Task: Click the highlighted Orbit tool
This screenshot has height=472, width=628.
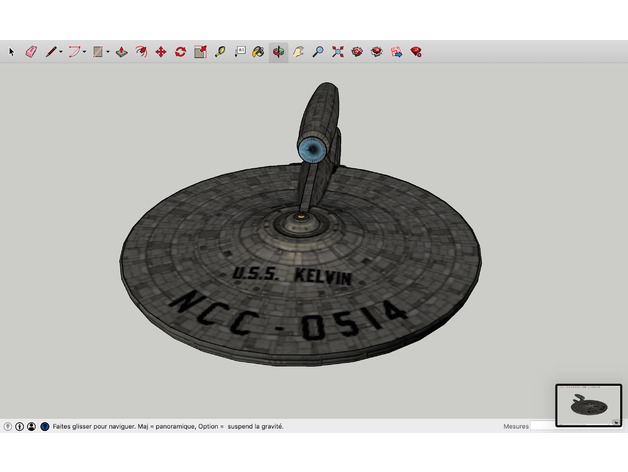Action: [278, 52]
